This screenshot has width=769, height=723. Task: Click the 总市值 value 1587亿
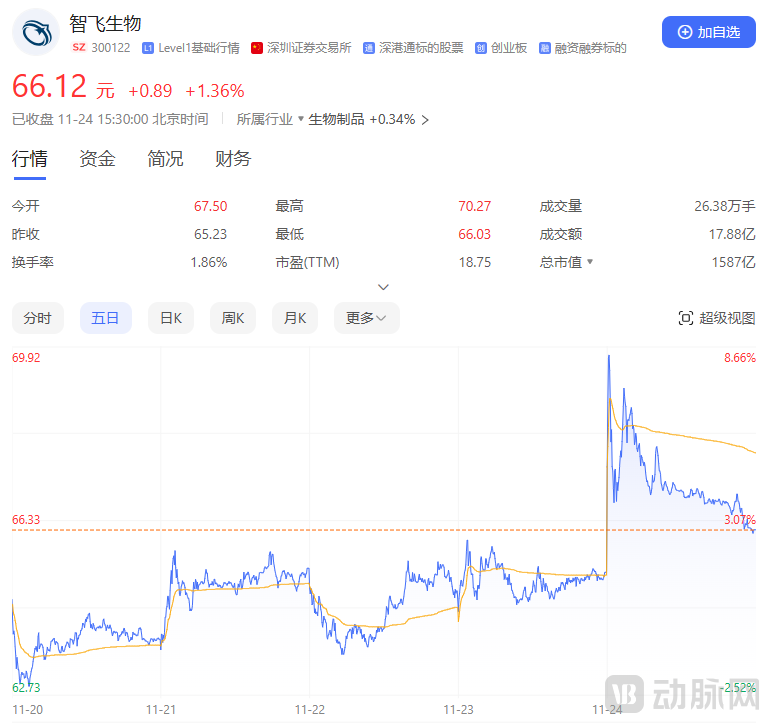tap(733, 262)
